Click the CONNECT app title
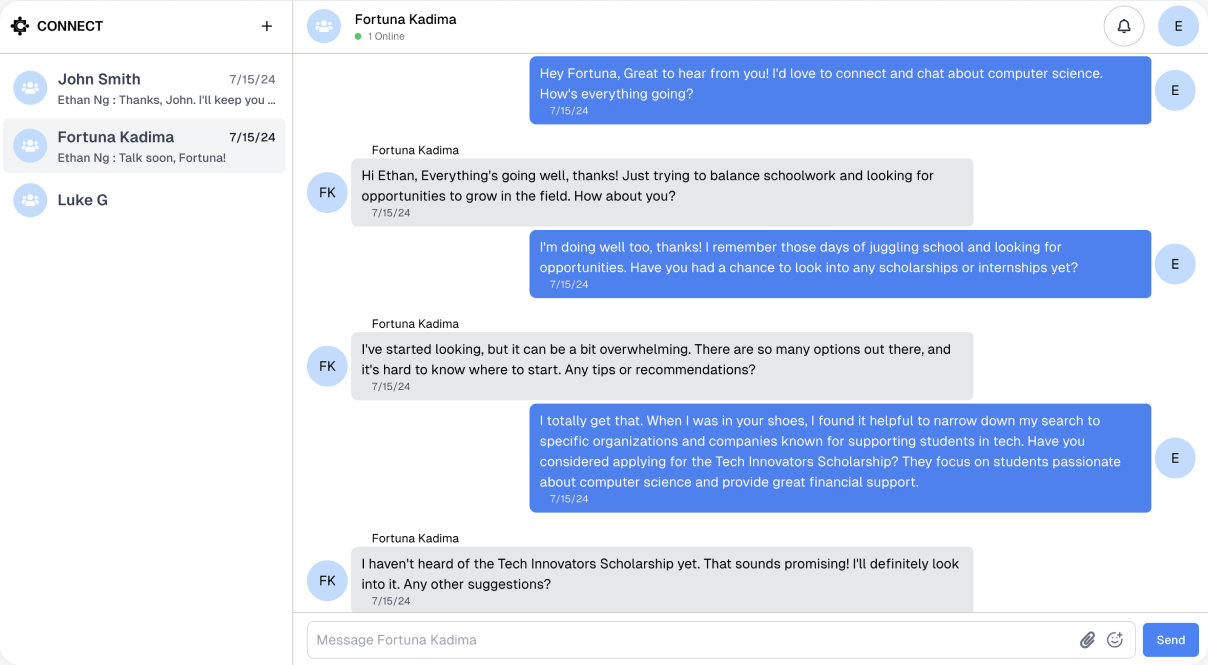Viewport: 1208px width, 665px height. click(x=70, y=26)
